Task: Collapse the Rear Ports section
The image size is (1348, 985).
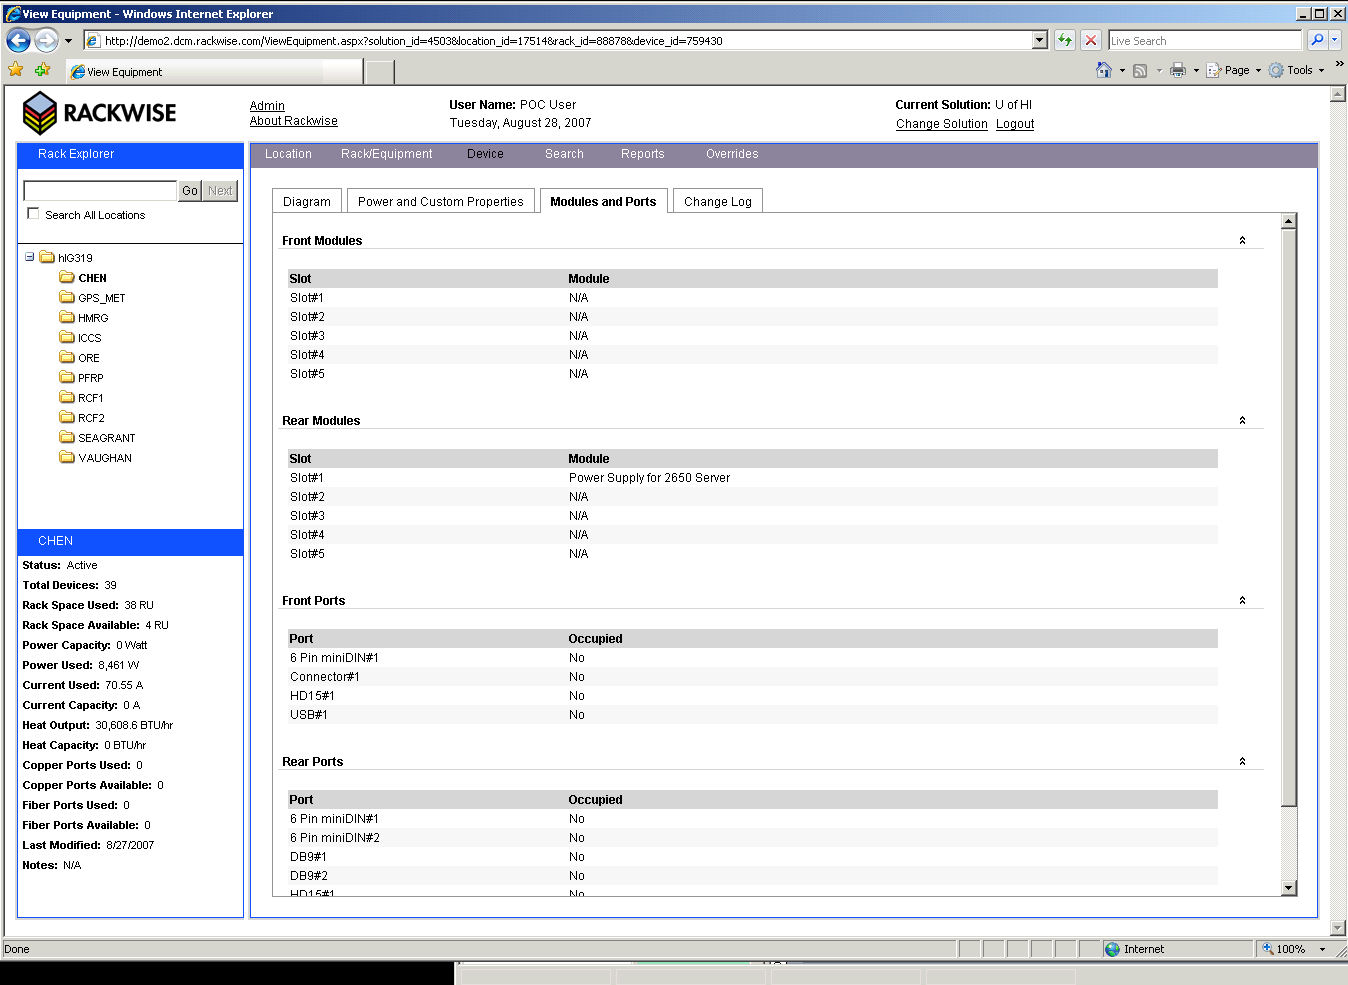Action: (1242, 762)
